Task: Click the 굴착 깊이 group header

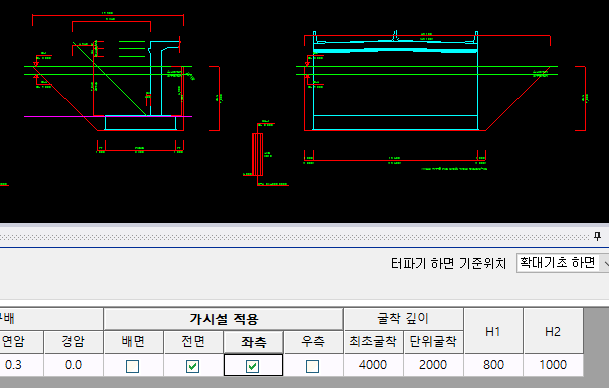Action: point(403,319)
